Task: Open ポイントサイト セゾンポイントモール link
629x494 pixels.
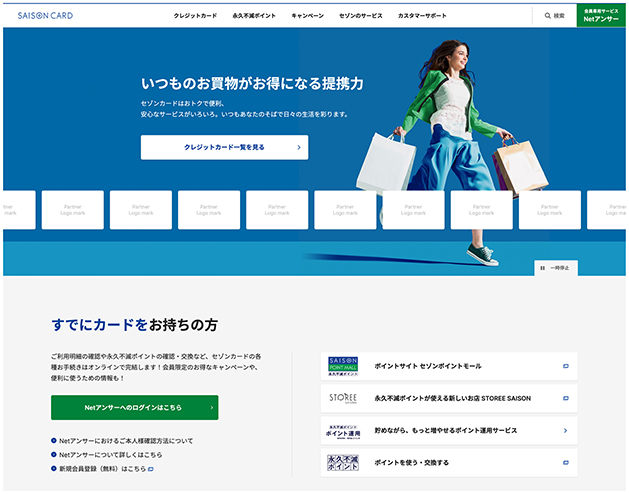Action: (449, 366)
